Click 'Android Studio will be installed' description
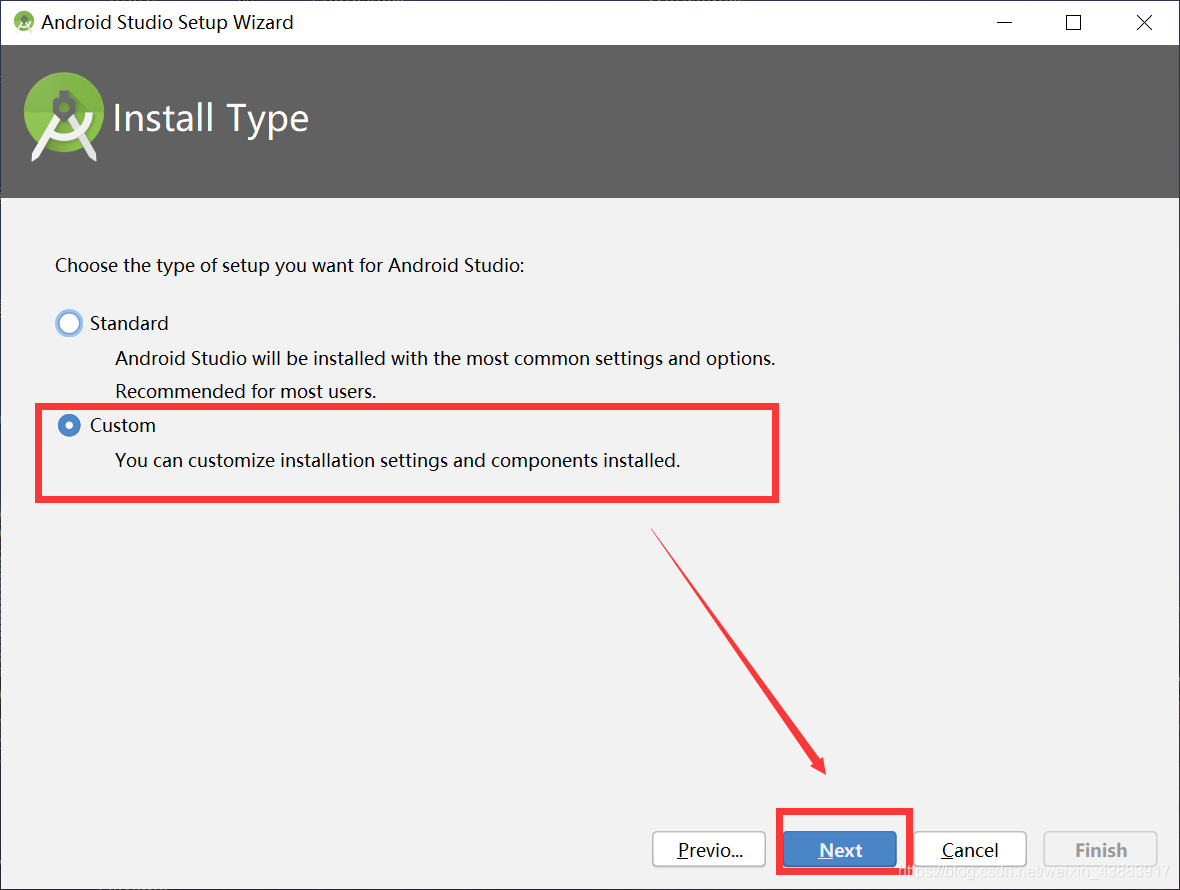 pos(445,359)
